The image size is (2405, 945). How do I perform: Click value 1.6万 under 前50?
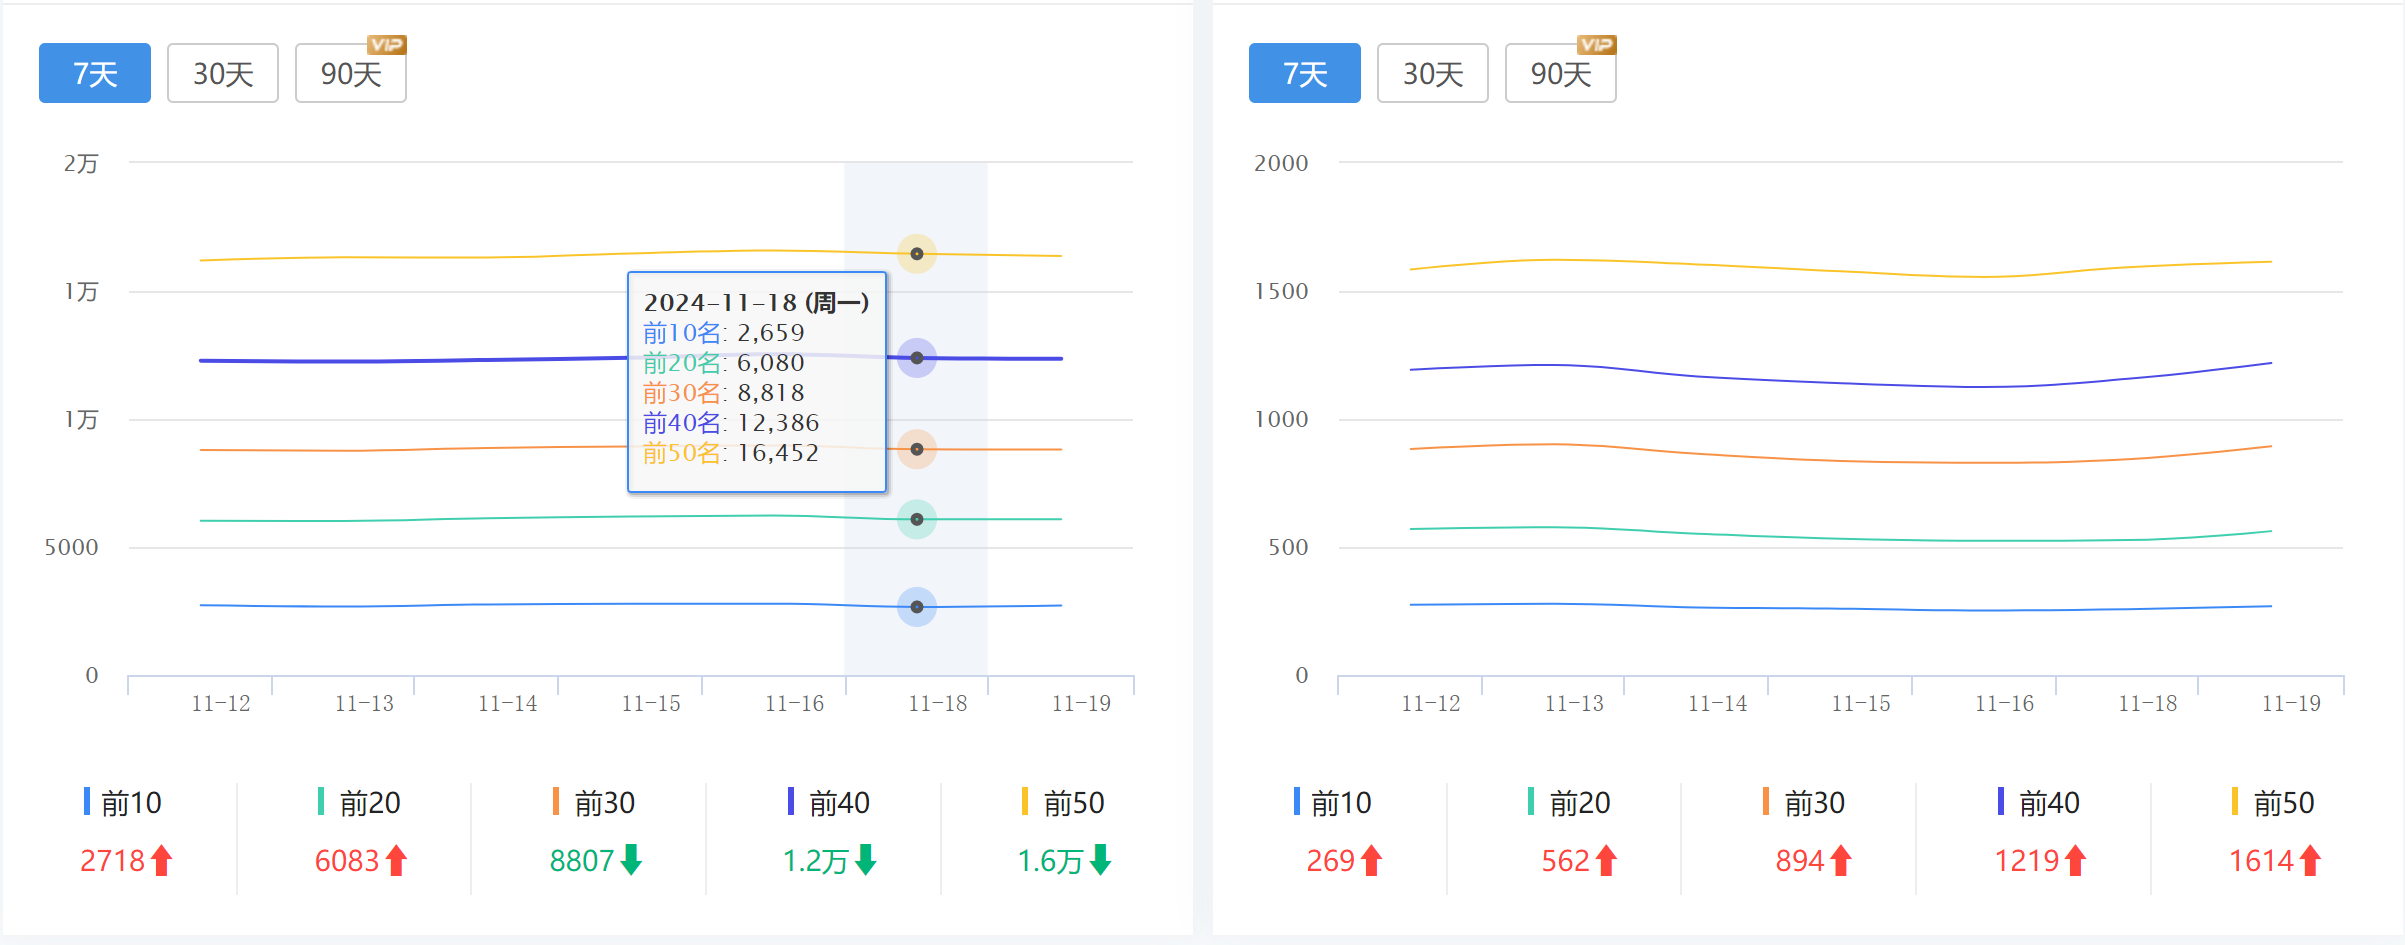1050,861
